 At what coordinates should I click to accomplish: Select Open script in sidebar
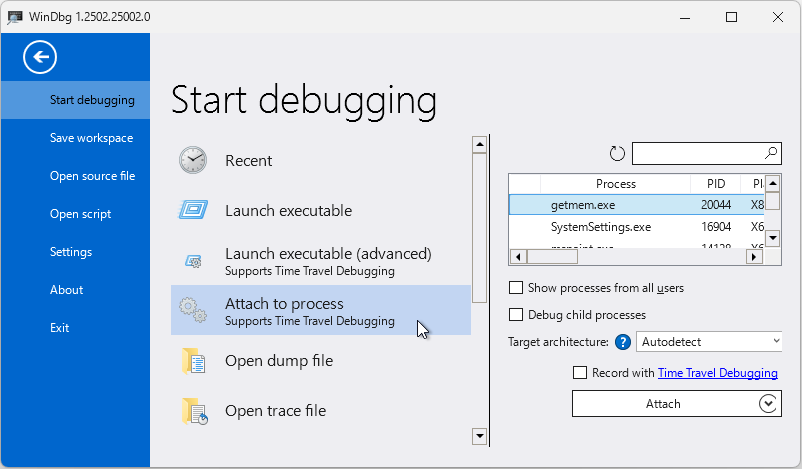(76, 214)
